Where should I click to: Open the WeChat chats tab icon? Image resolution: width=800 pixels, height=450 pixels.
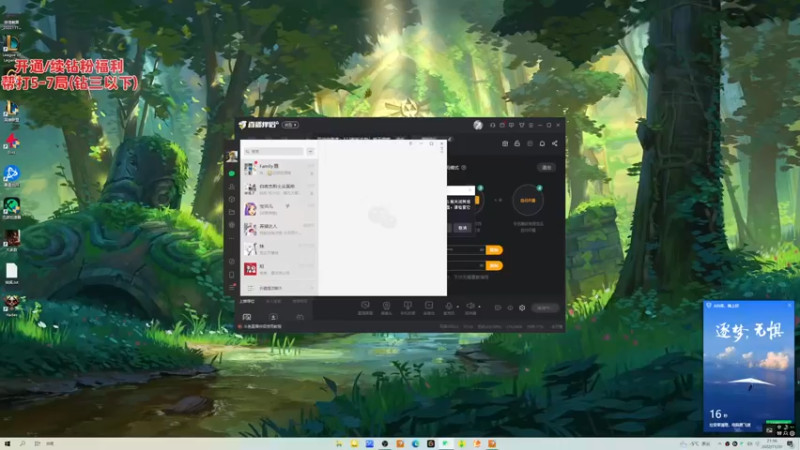(x=232, y=173)
